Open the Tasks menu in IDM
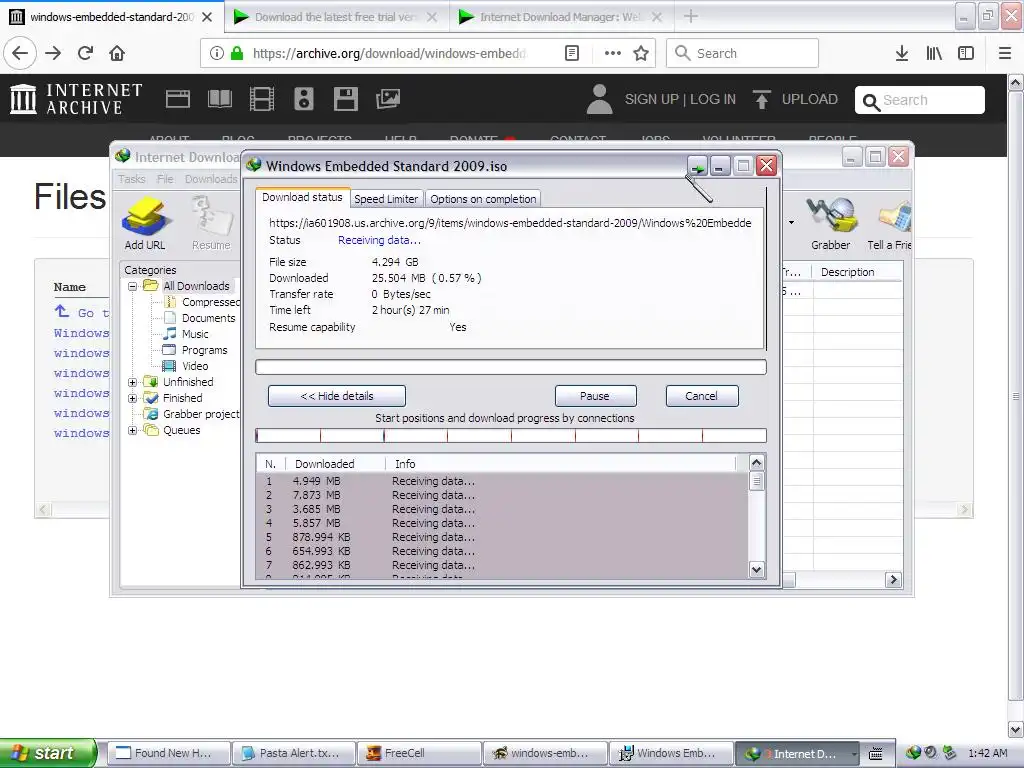1024x768 pixels. [131, 179]
